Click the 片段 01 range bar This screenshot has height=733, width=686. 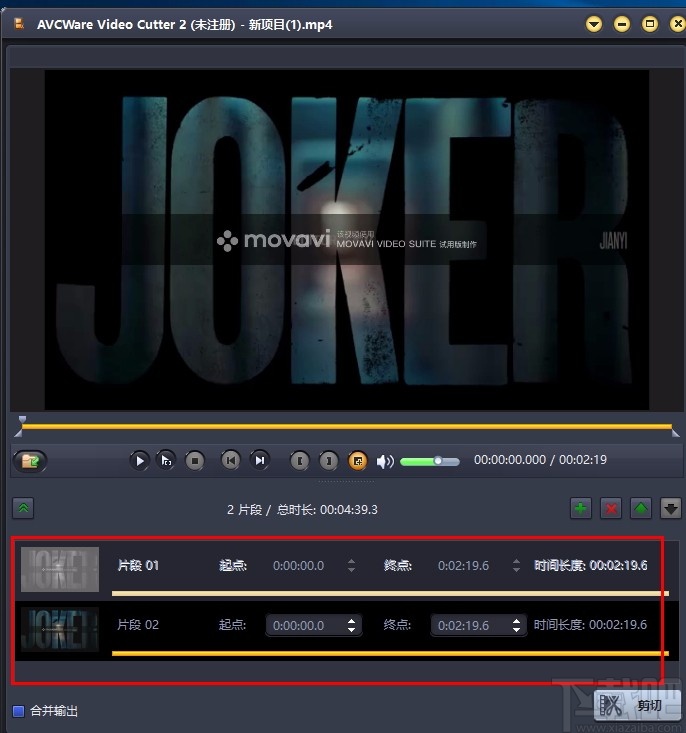tap(390, 593)
